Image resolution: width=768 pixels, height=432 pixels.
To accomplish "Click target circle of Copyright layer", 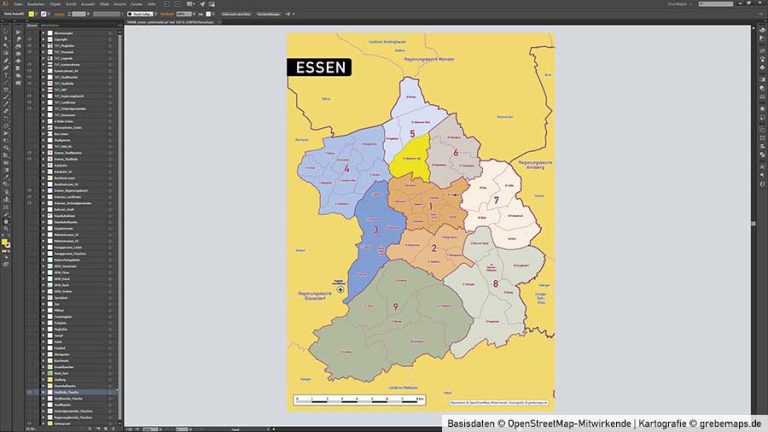I will (110, 39).
